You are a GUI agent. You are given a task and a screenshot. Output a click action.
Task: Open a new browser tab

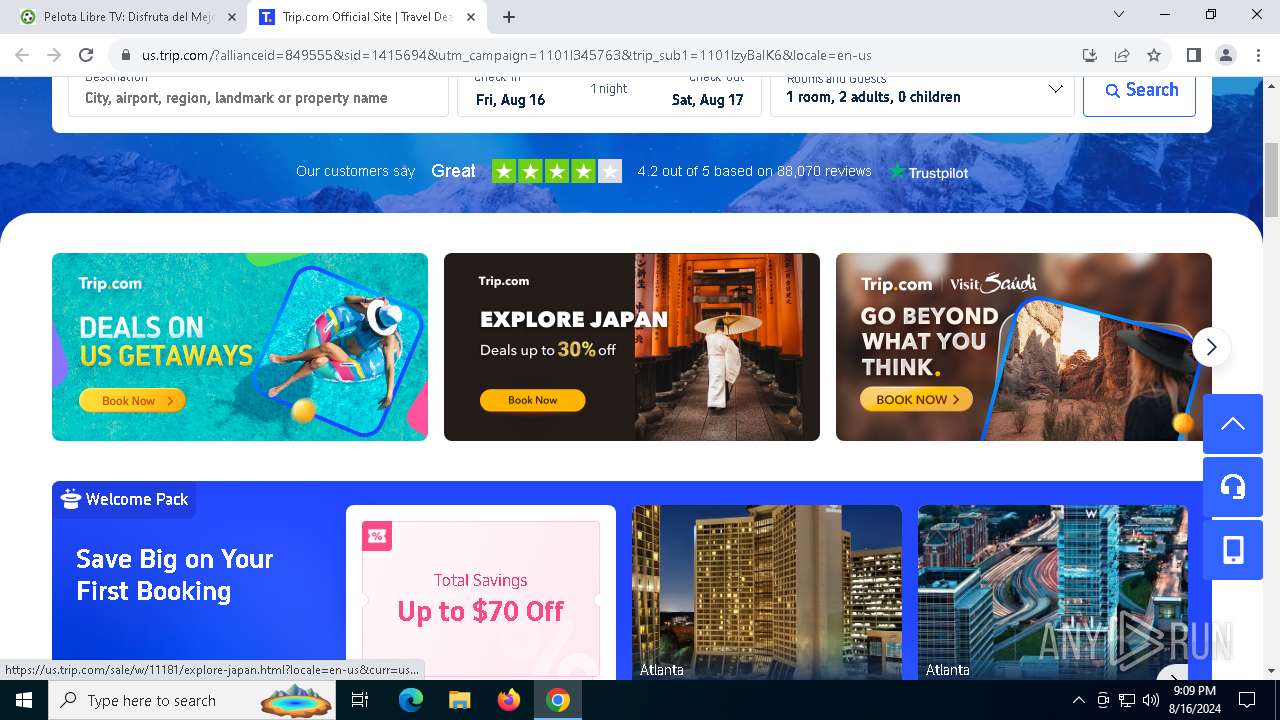509,17
